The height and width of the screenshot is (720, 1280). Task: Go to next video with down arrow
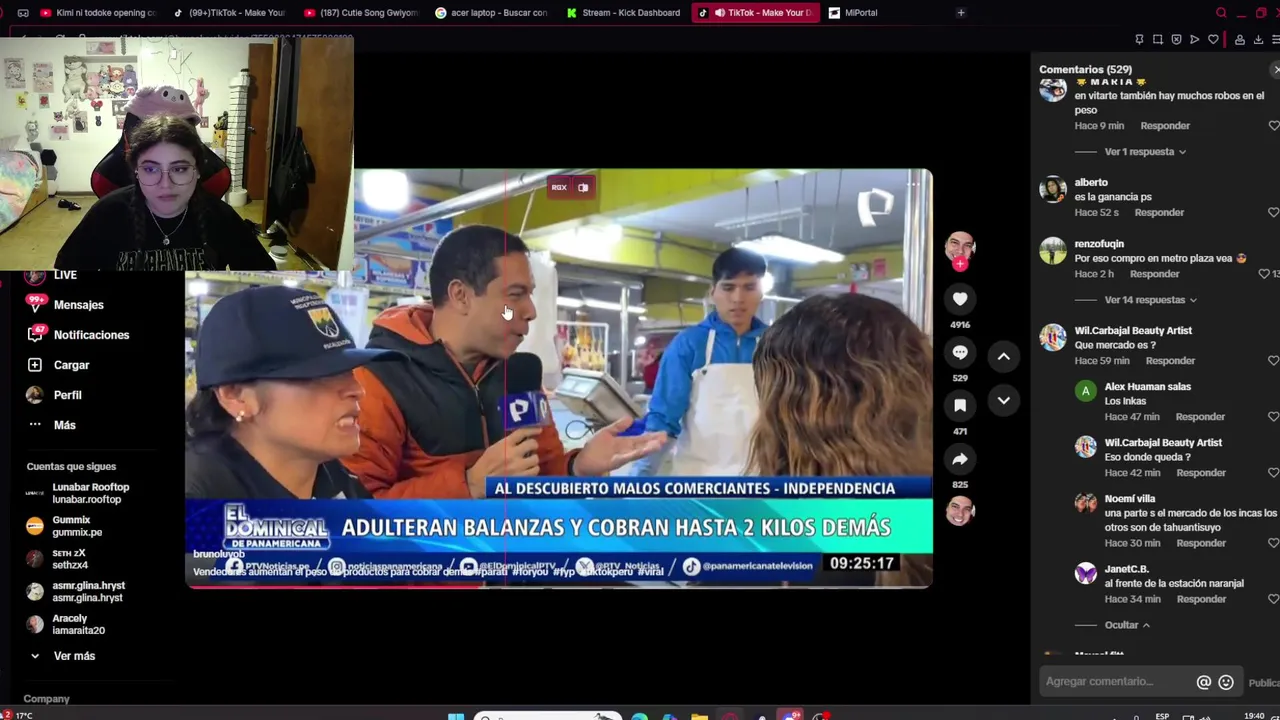[1003, 400]
